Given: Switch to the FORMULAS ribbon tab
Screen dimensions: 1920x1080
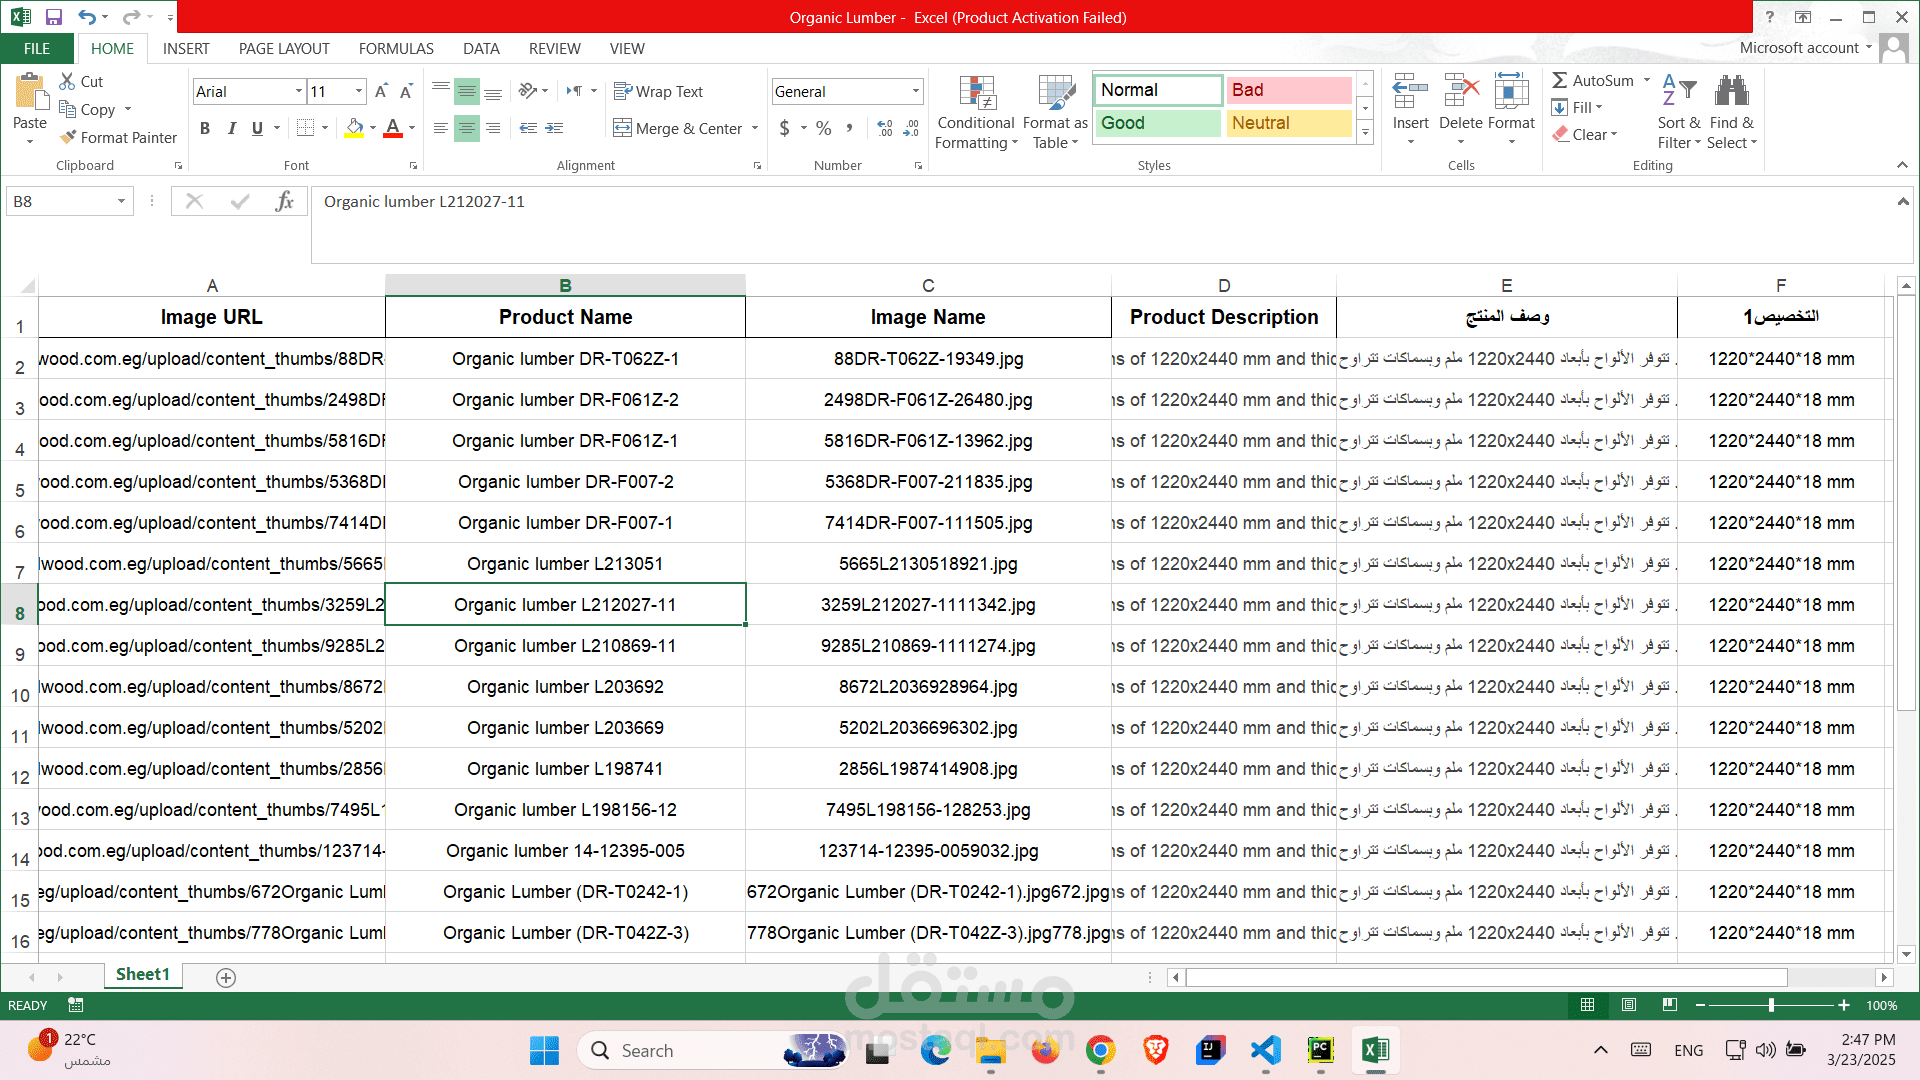Looking at the screenshot, I should [x=396, y=48].
